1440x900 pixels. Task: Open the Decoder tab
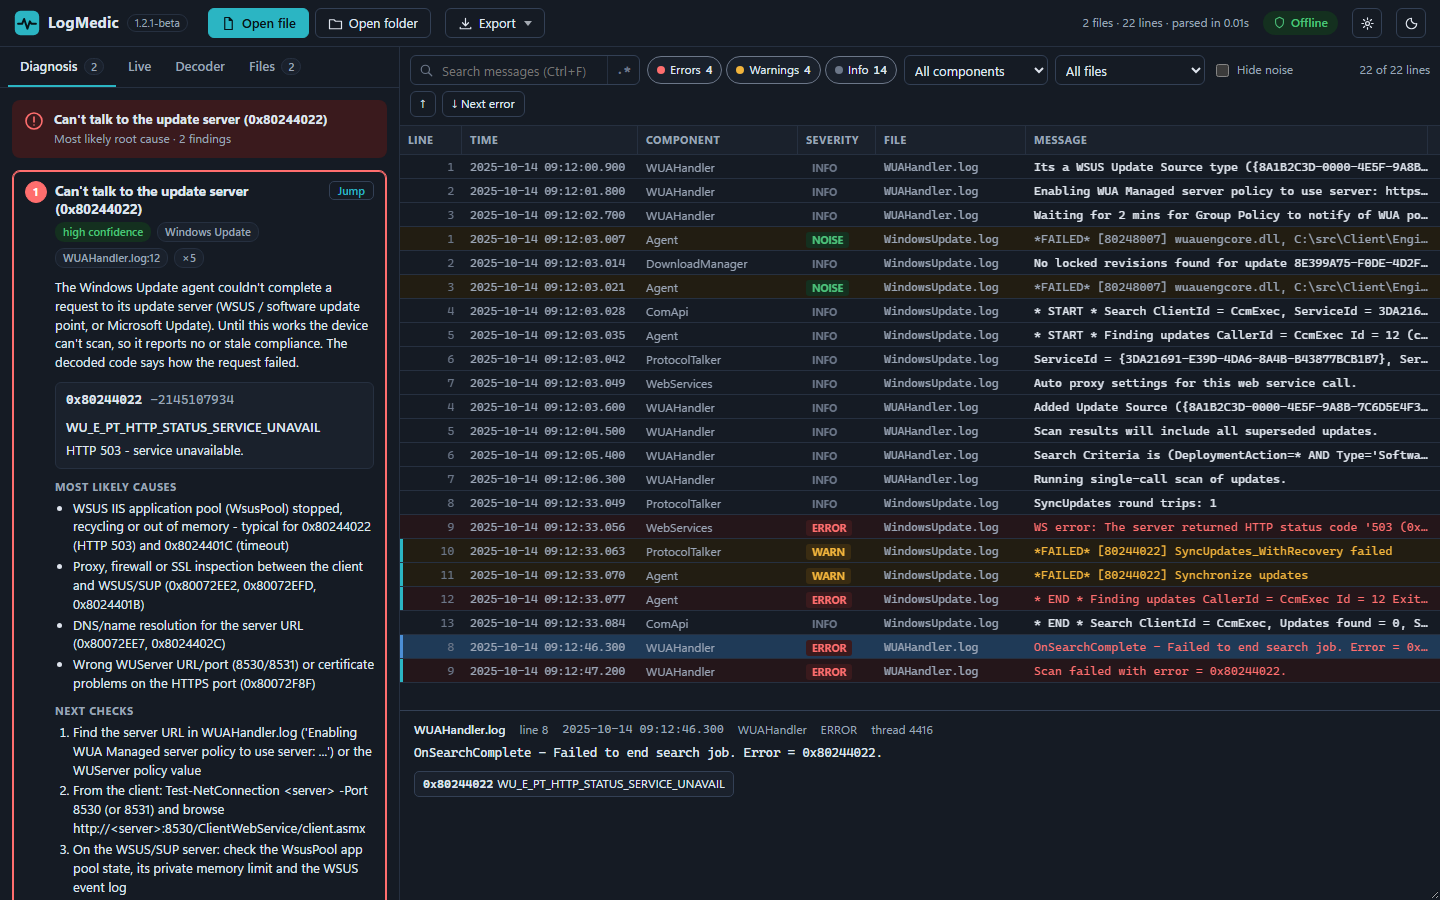pyautogui.click(x=200, y=67)
